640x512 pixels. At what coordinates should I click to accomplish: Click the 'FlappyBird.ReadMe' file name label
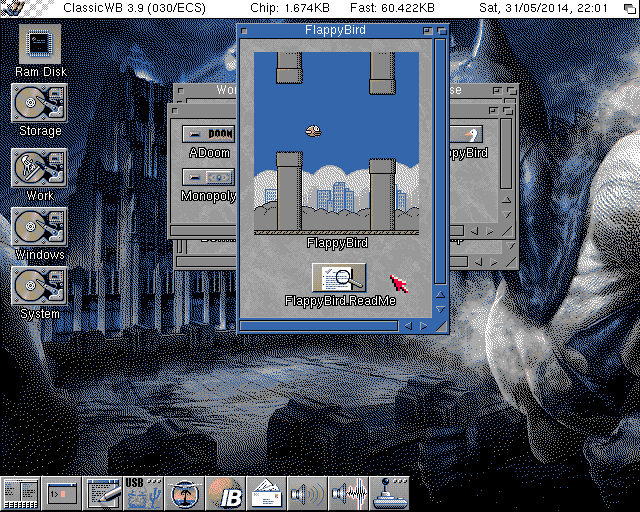340,301
